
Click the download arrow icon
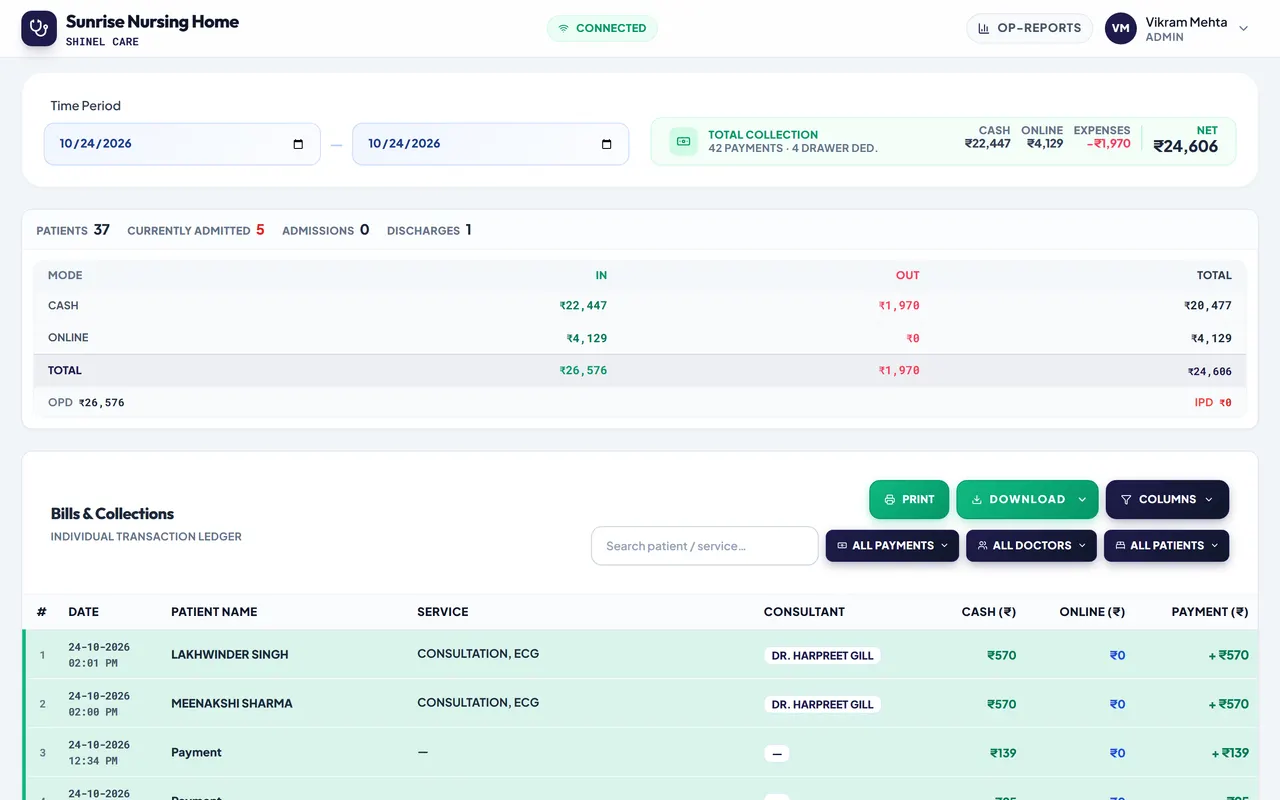977,499
